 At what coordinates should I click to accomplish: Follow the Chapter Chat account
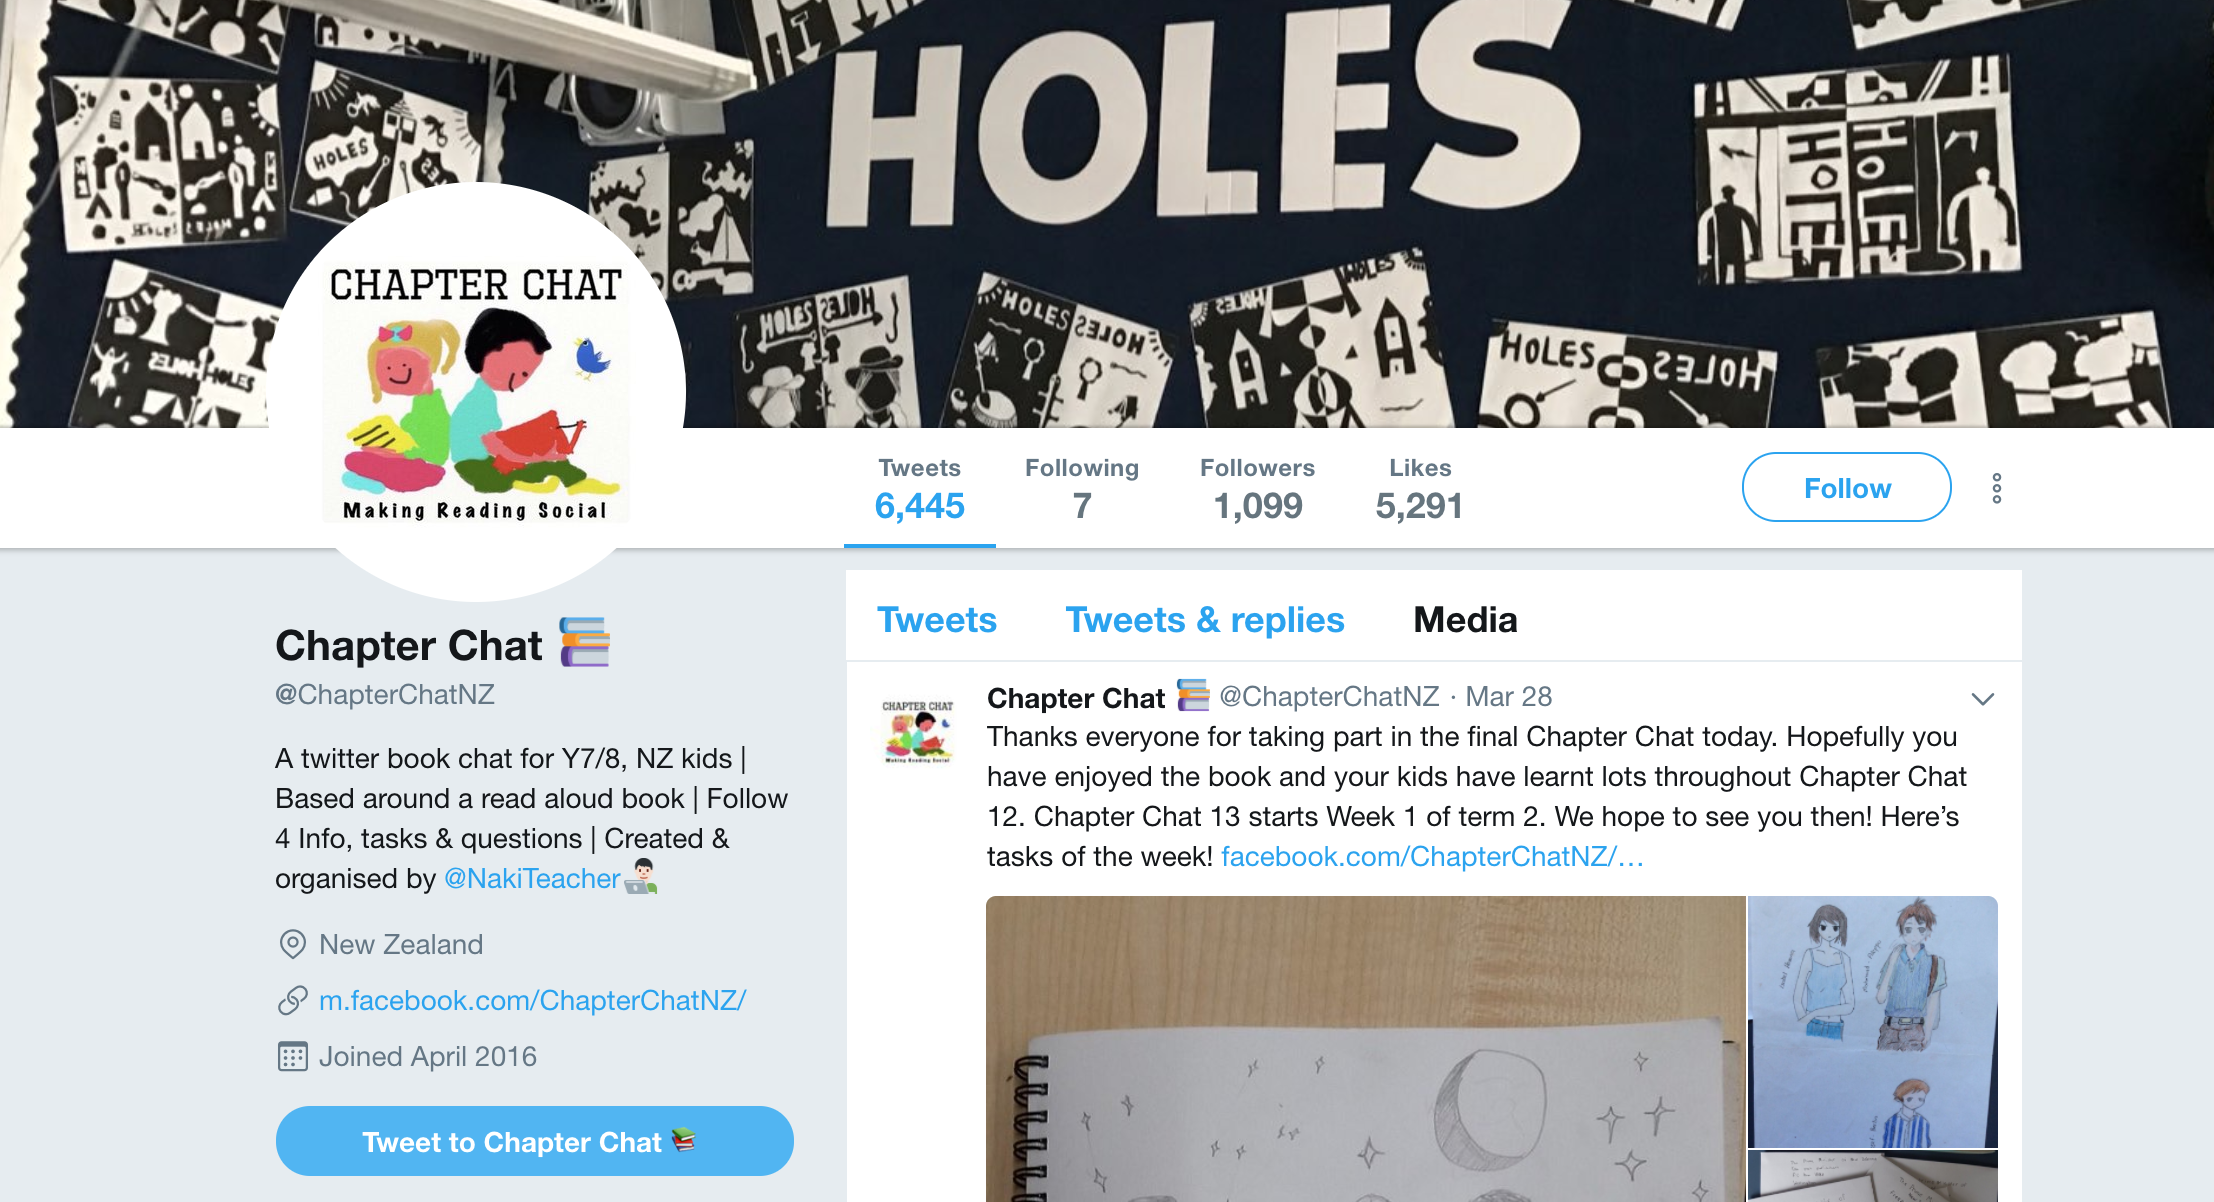[x=1846, y=487]
